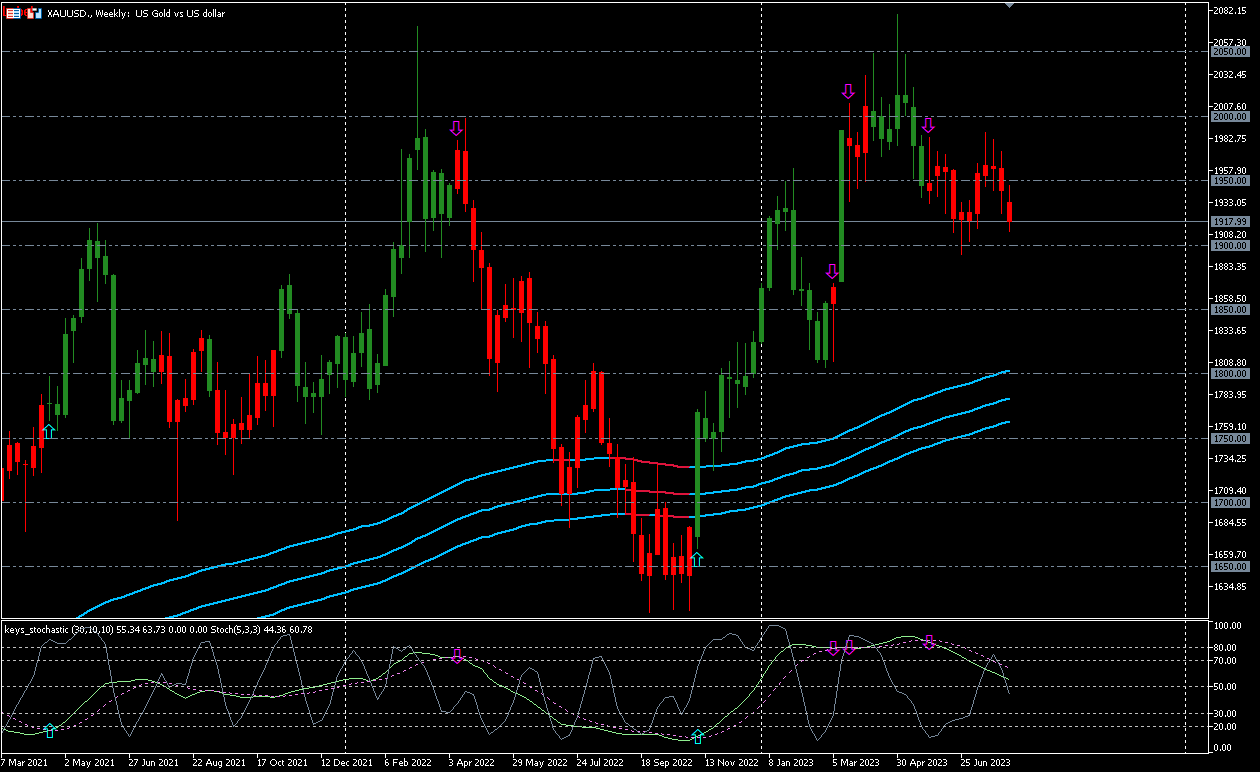This screenshot has width=1260, height=772.
Task: Click the current price label 1917.99
Action: pyautogui.click(x=1229, y=221)
